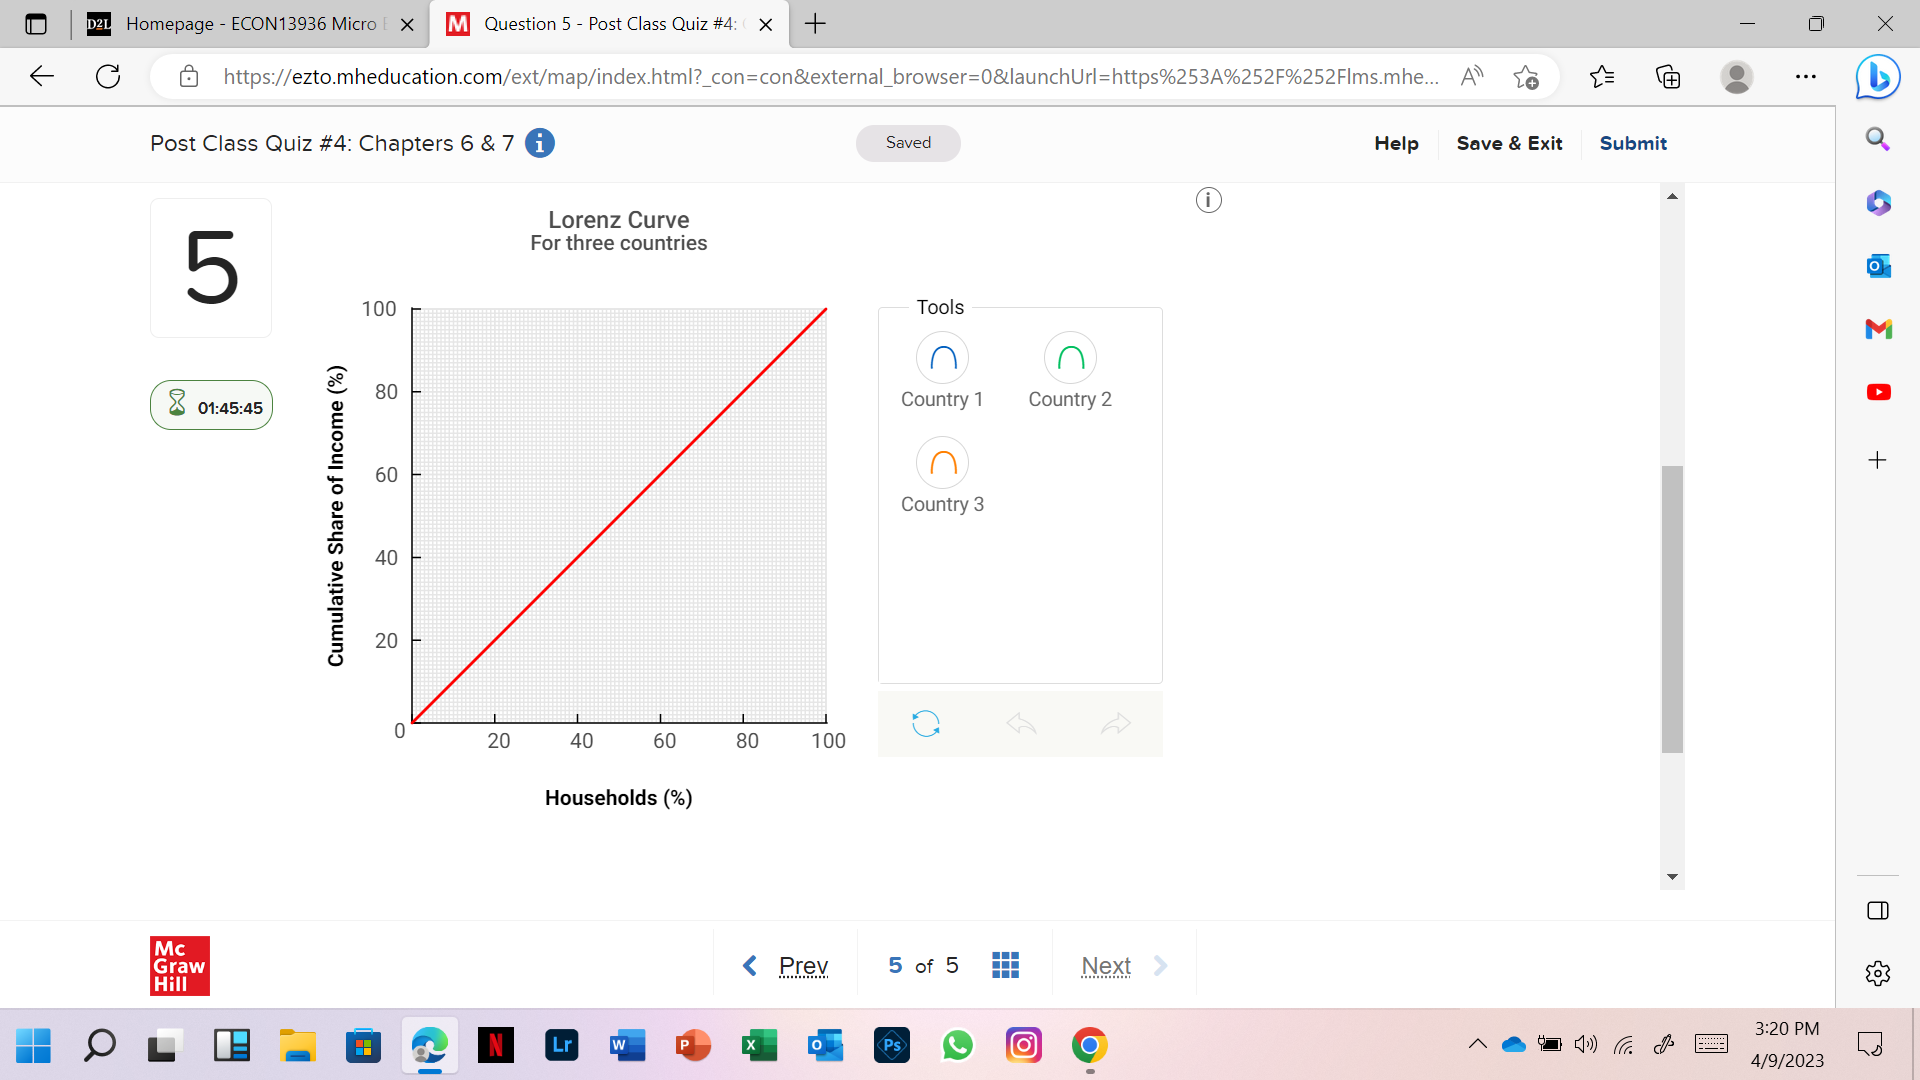This screenshot has height=1080, width=1920.
Task: Go to the Prev question
Action: click(804, 964)
